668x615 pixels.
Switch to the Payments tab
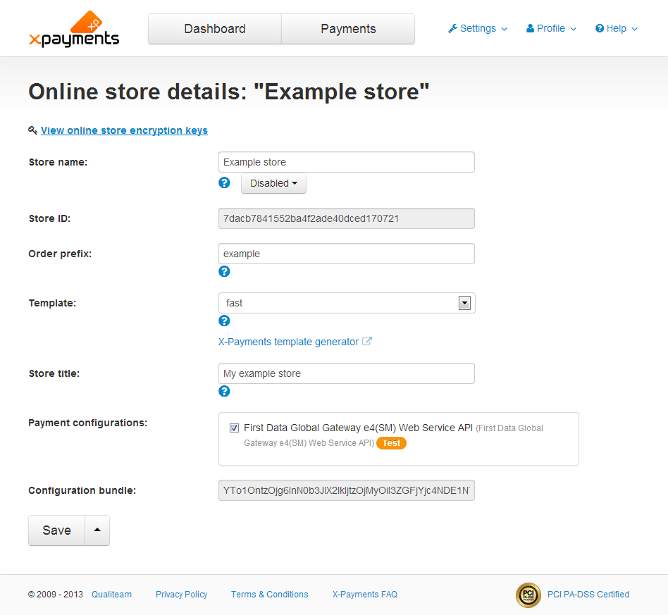coord(348,29)
